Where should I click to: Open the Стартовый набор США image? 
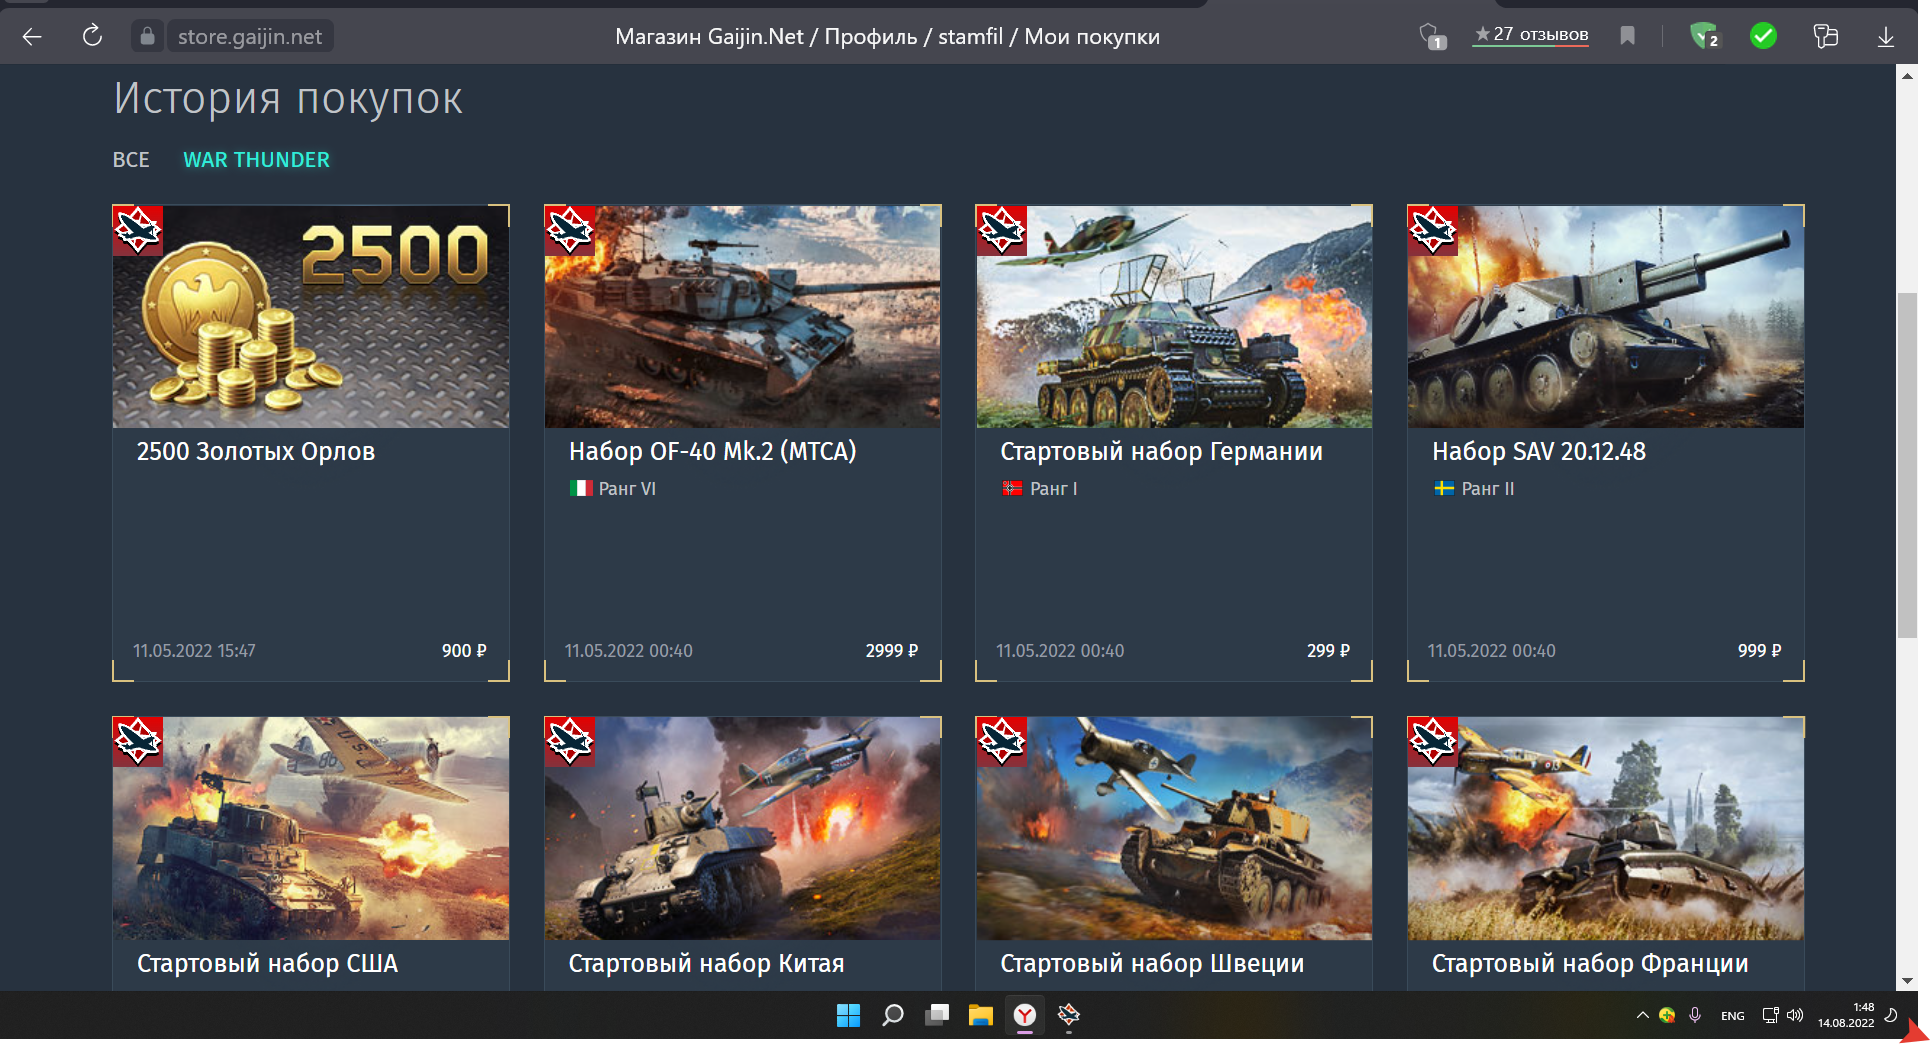click(x=311, y=828)
